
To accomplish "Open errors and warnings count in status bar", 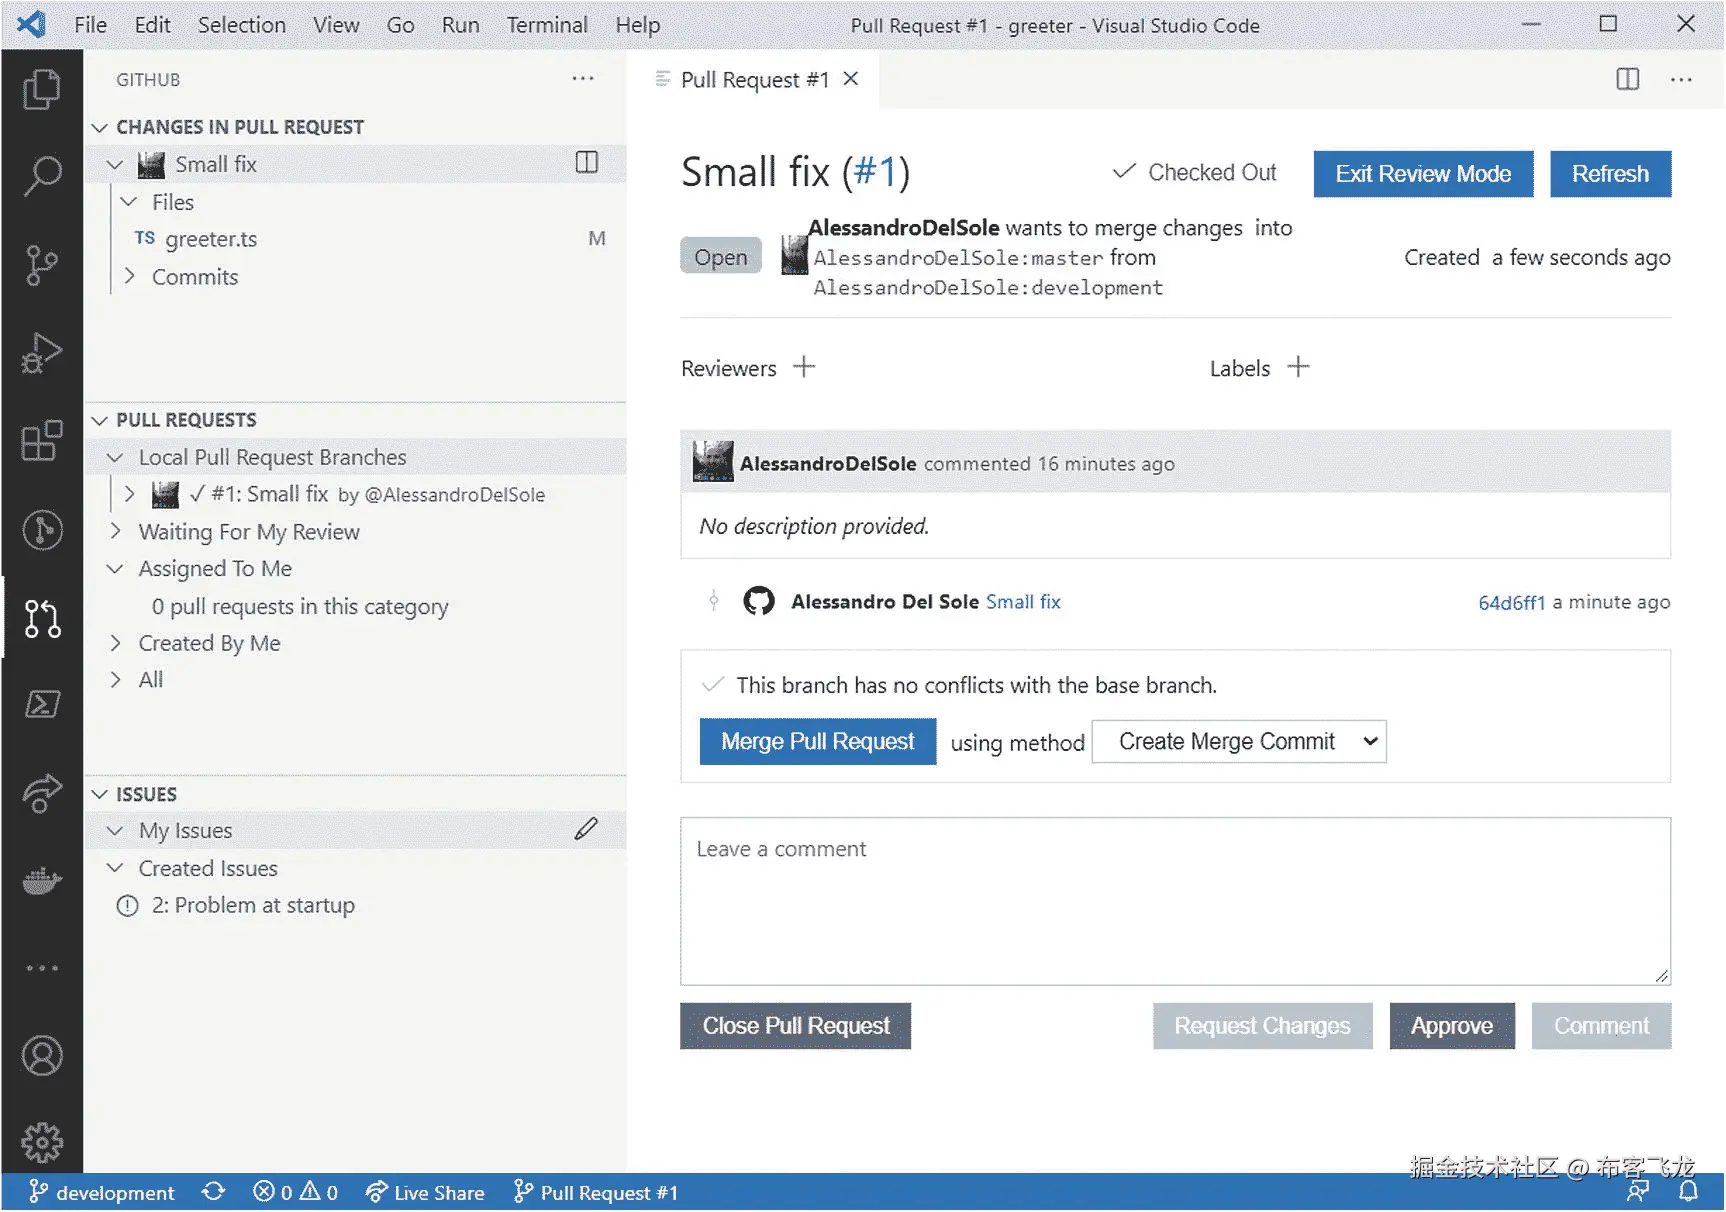I will (295, 1192).
